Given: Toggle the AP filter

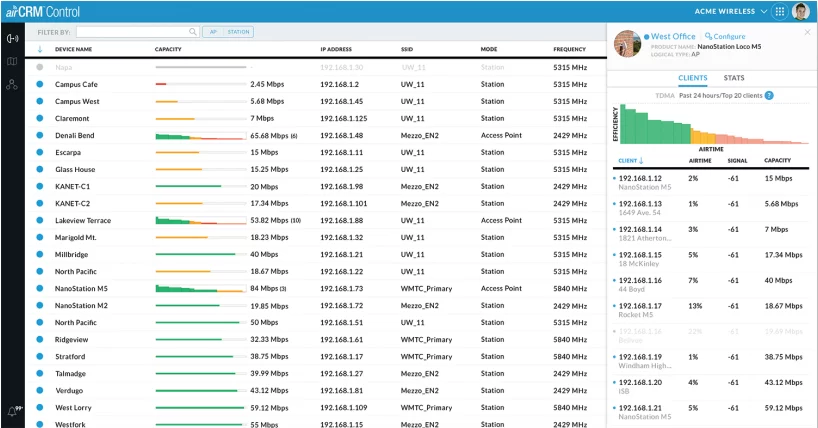Looking at the screenshot, I should (x=213, y=32).
